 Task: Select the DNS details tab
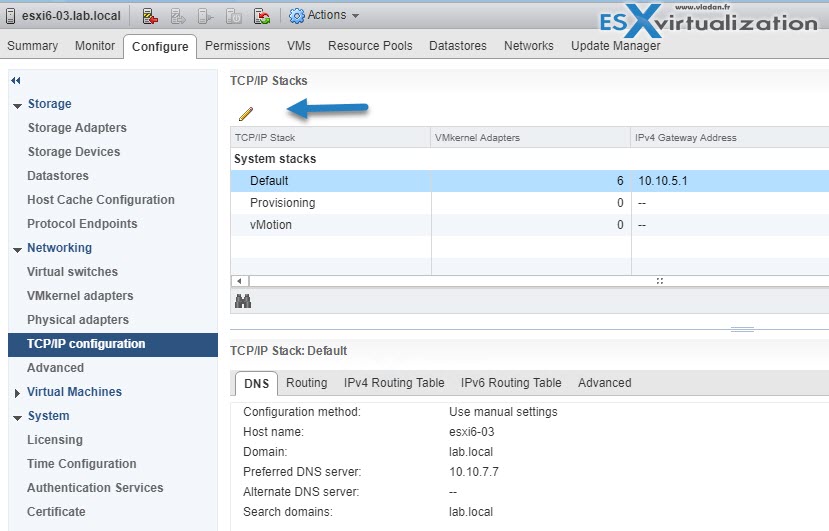tap(256, 383)
